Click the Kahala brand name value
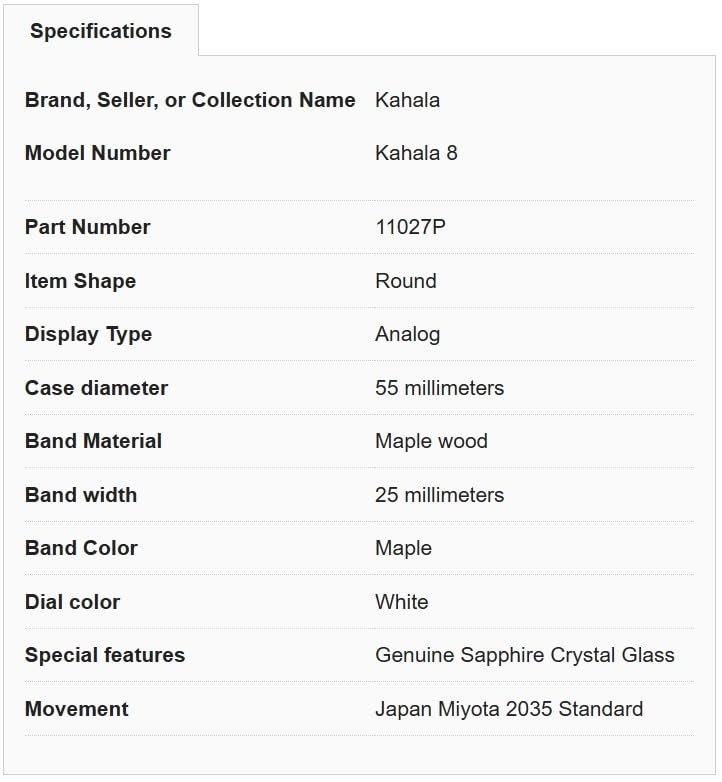The image size is (722, 782). pyautogui.click(x=407, y=100)
